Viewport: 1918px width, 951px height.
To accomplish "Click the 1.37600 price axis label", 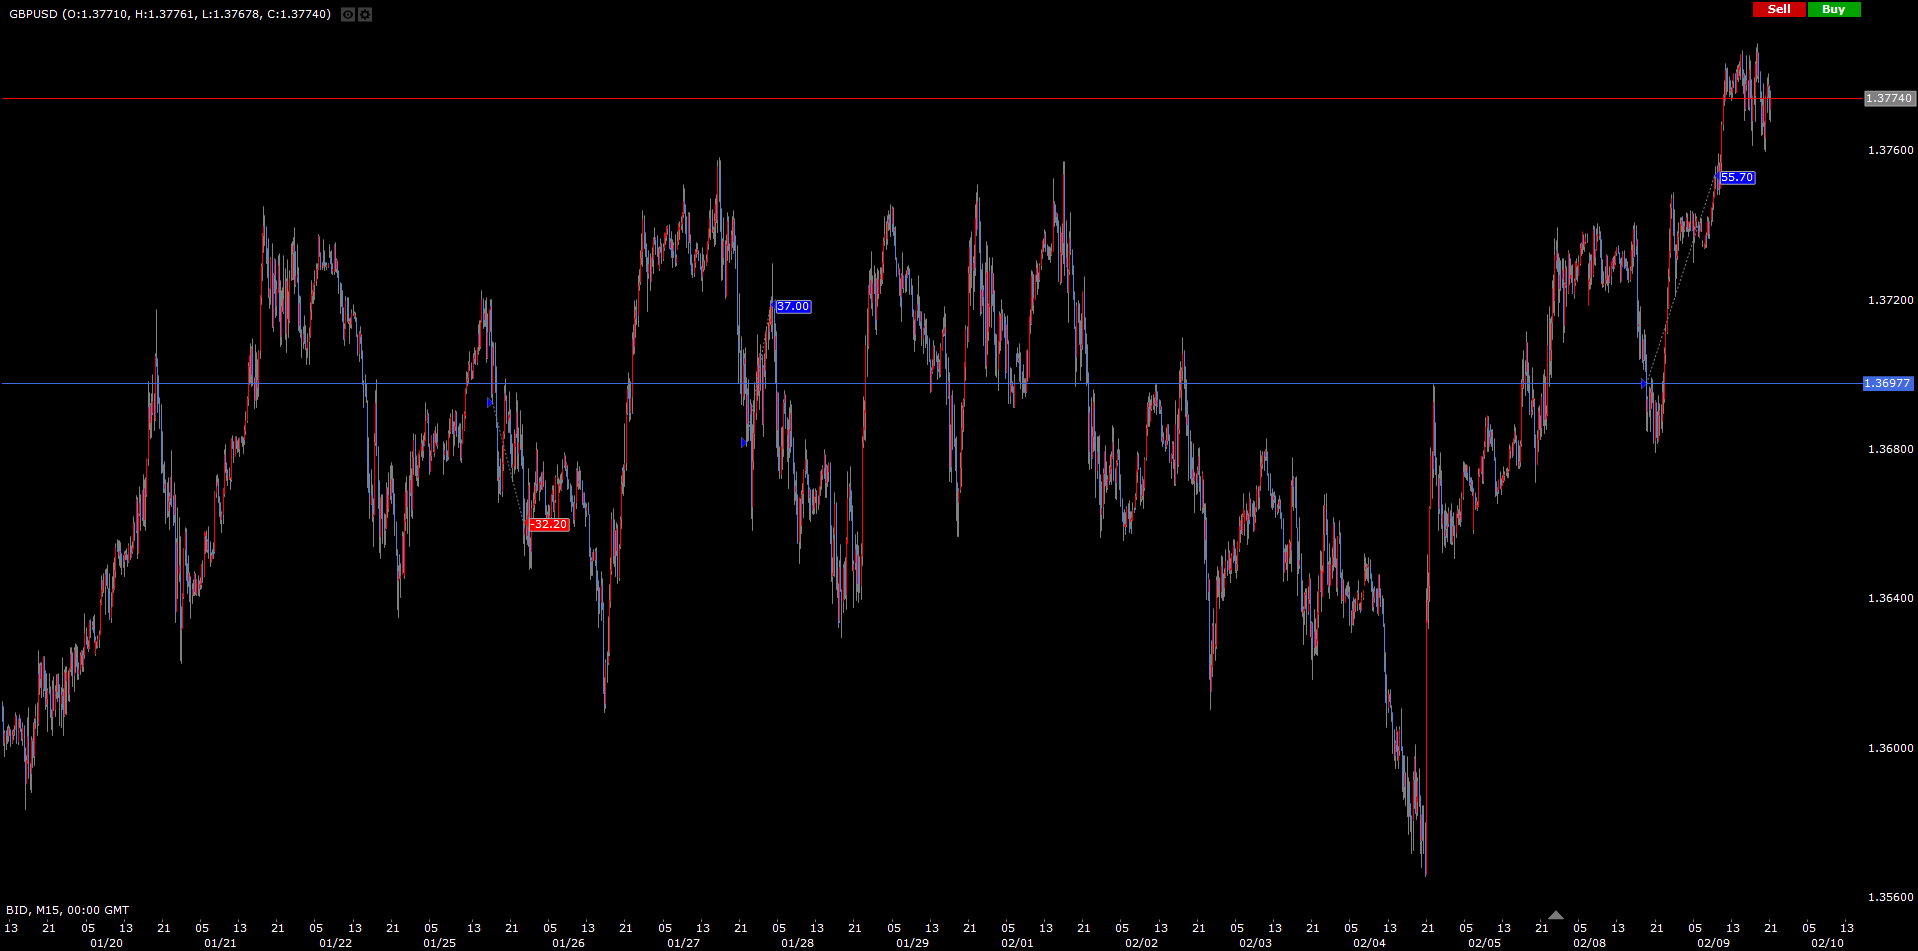I will pyautogui.click(x=1890, y=150).
